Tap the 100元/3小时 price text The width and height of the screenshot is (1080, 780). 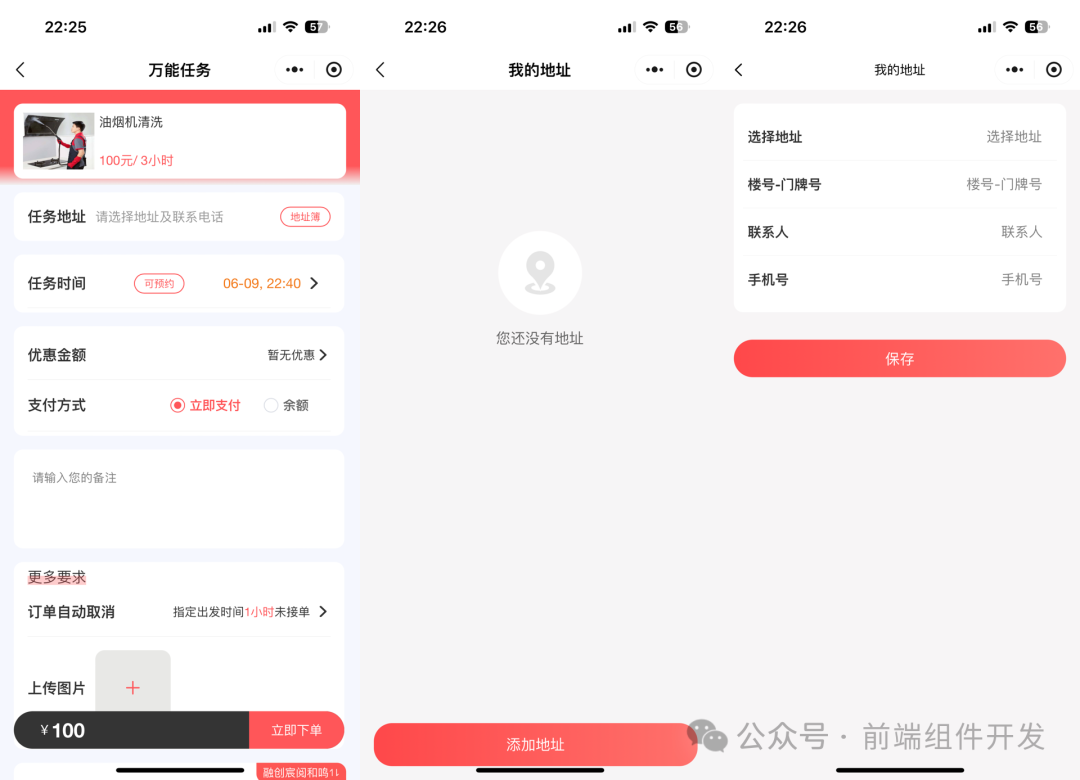[136, 161]
